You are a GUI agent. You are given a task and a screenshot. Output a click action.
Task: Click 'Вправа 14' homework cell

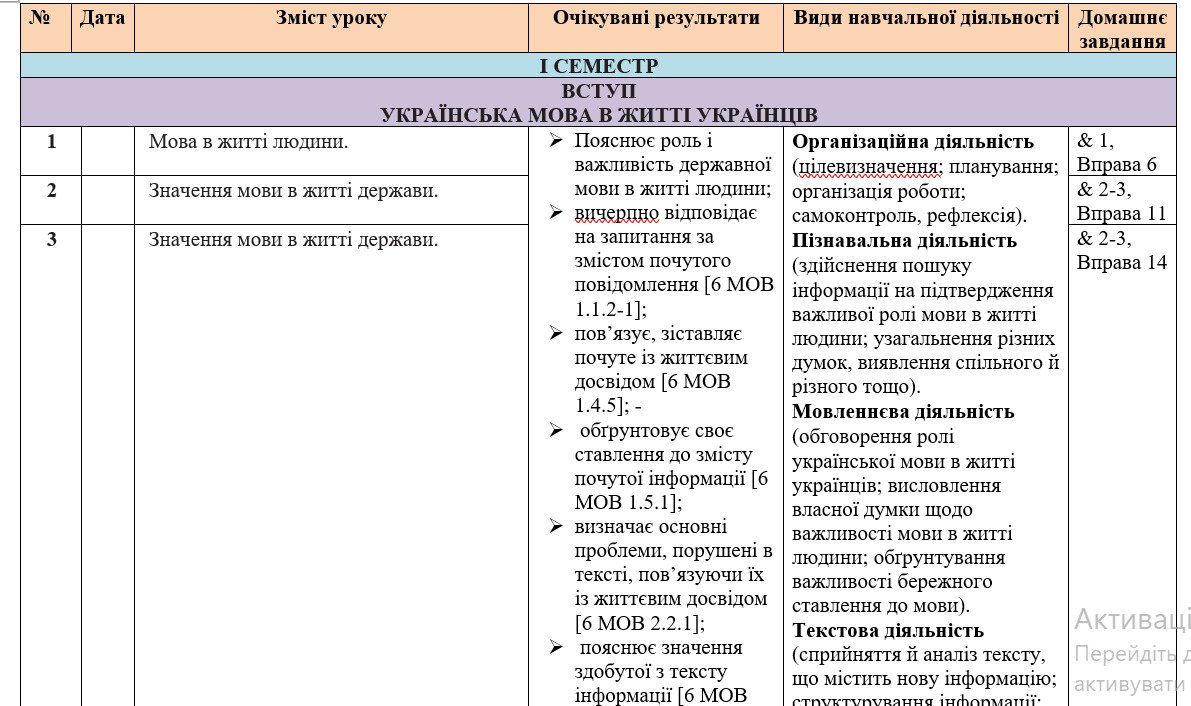coord(1121,262)
